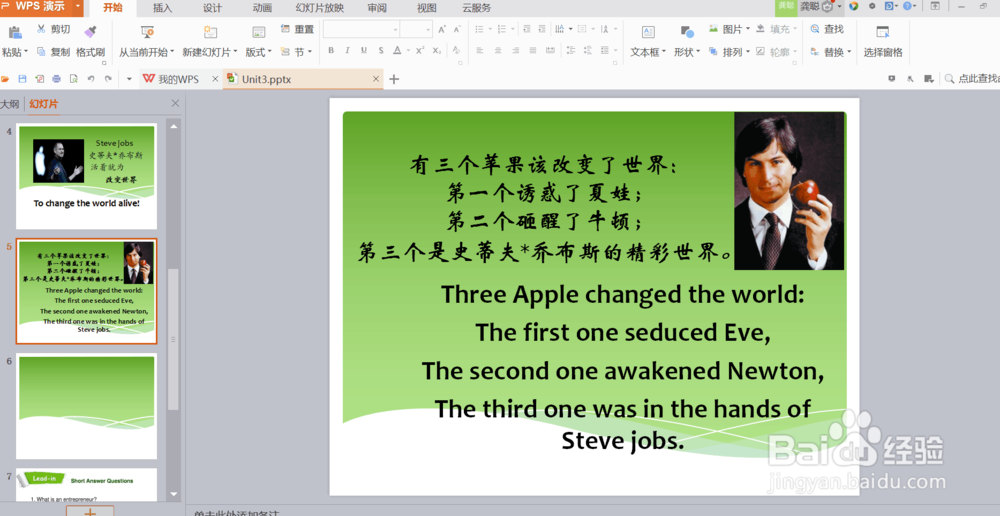Open the WPS 演示 application menu
This screenshot has width=1000, height=516.
[41, 7]
